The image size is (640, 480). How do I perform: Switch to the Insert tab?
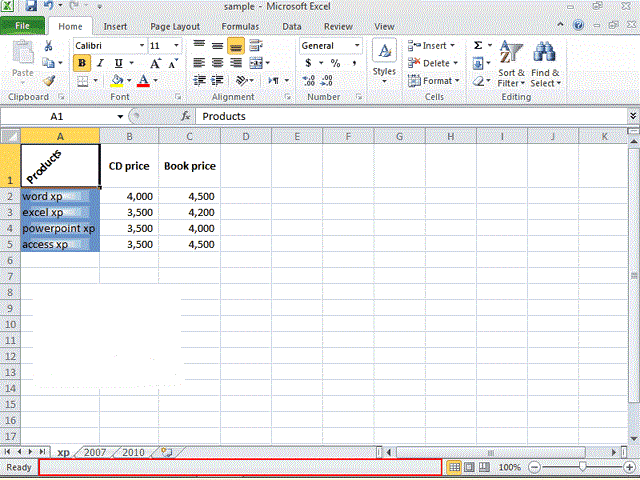115,27
